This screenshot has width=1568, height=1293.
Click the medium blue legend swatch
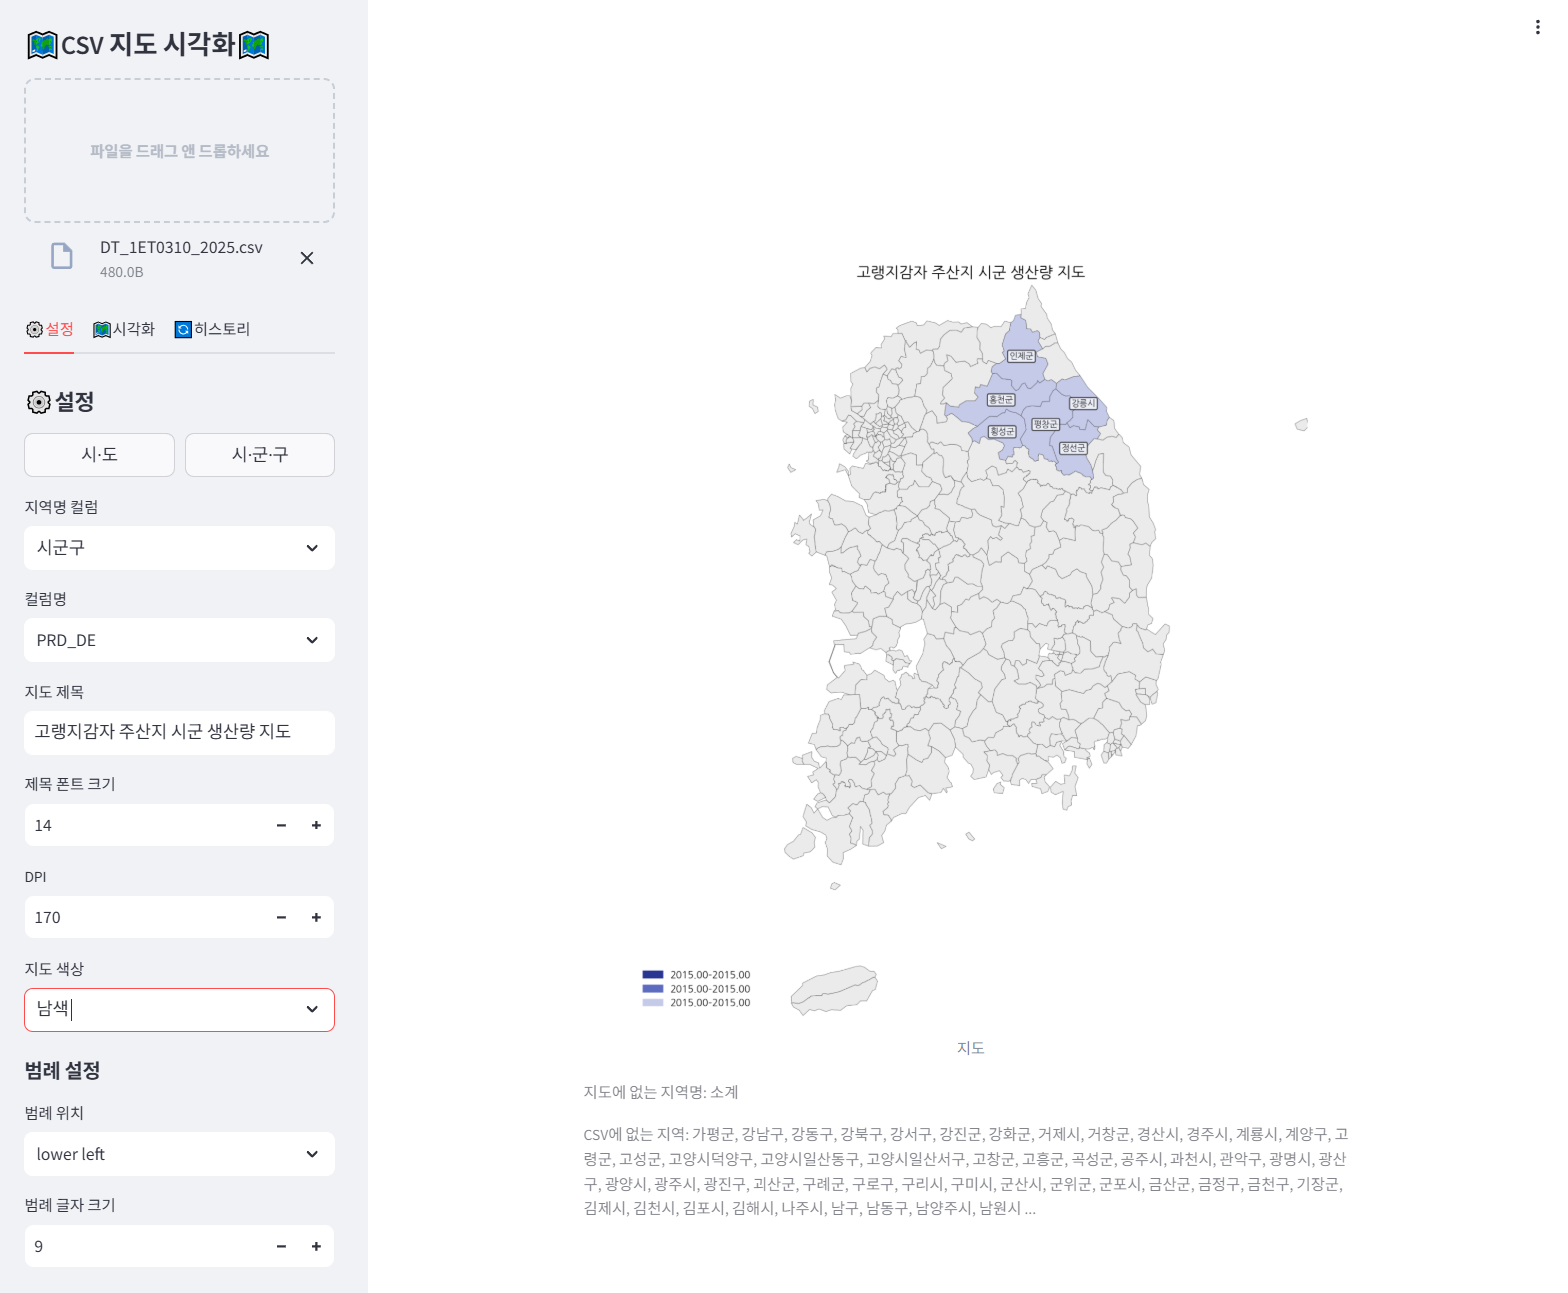(x=653, y=988)
